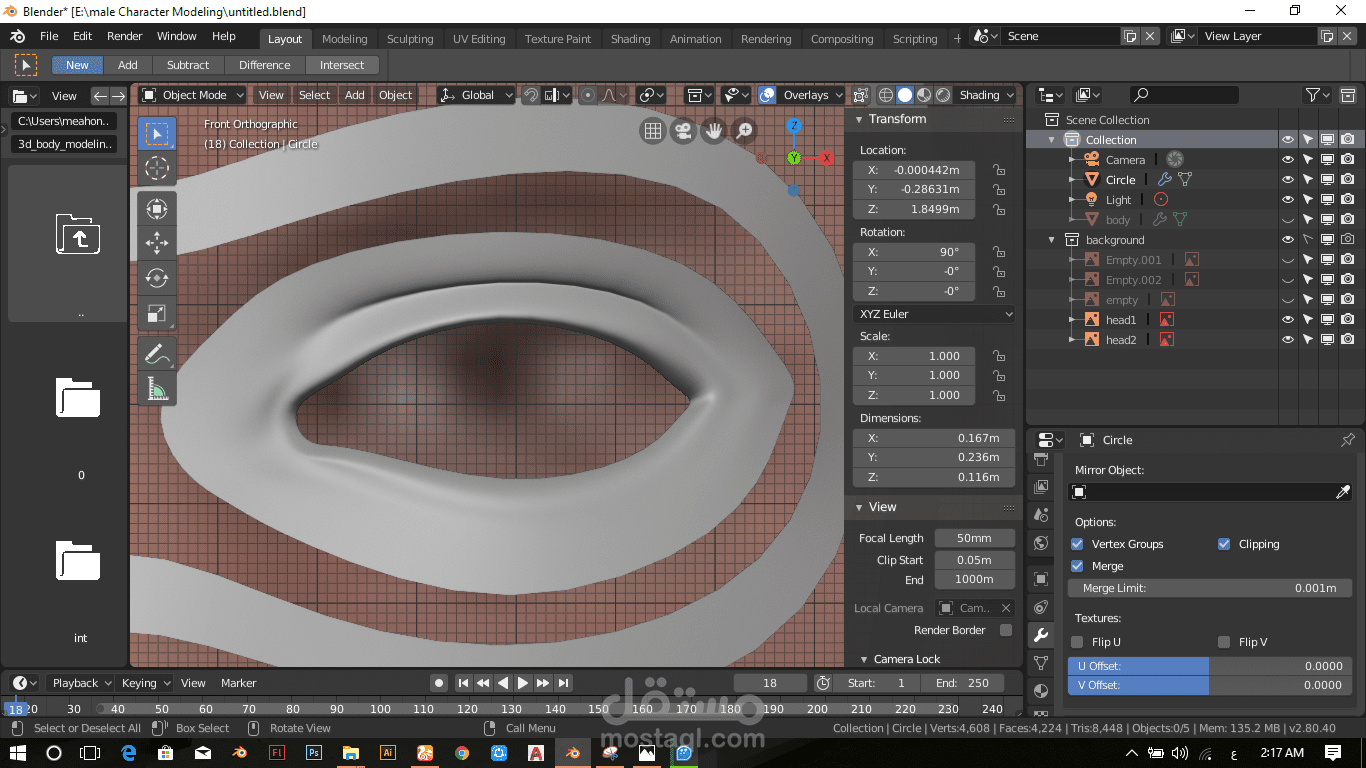This screenshot has width=1366, height=768.
Task: Click the modifiers wrench properties tab
Action: [x=1041, y=635]
